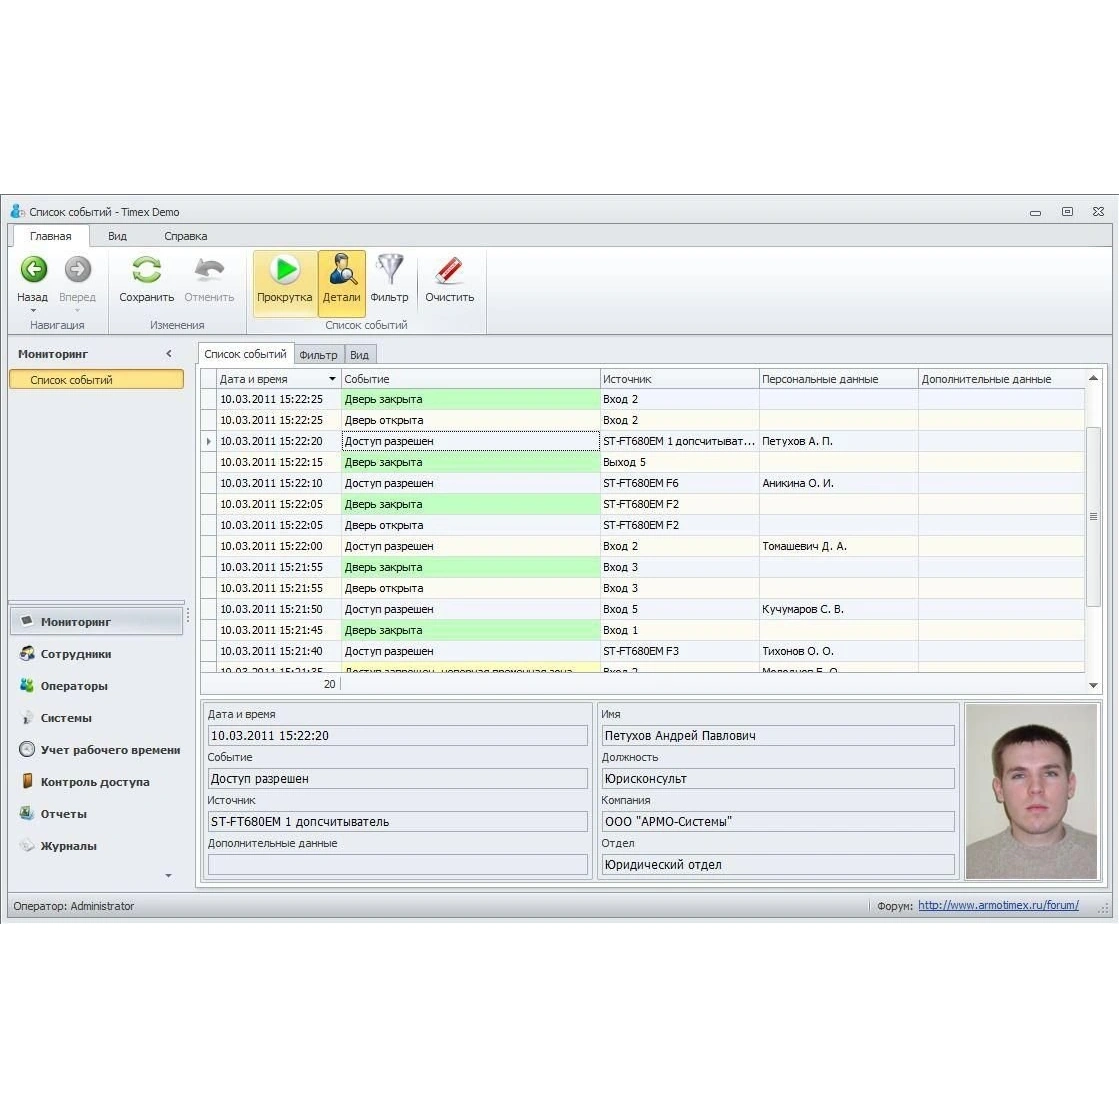The height and width of the screenshot is (1119, 1119).
Task: Go to Учет рабочего времени section
Action: click(x=110, y=750)
